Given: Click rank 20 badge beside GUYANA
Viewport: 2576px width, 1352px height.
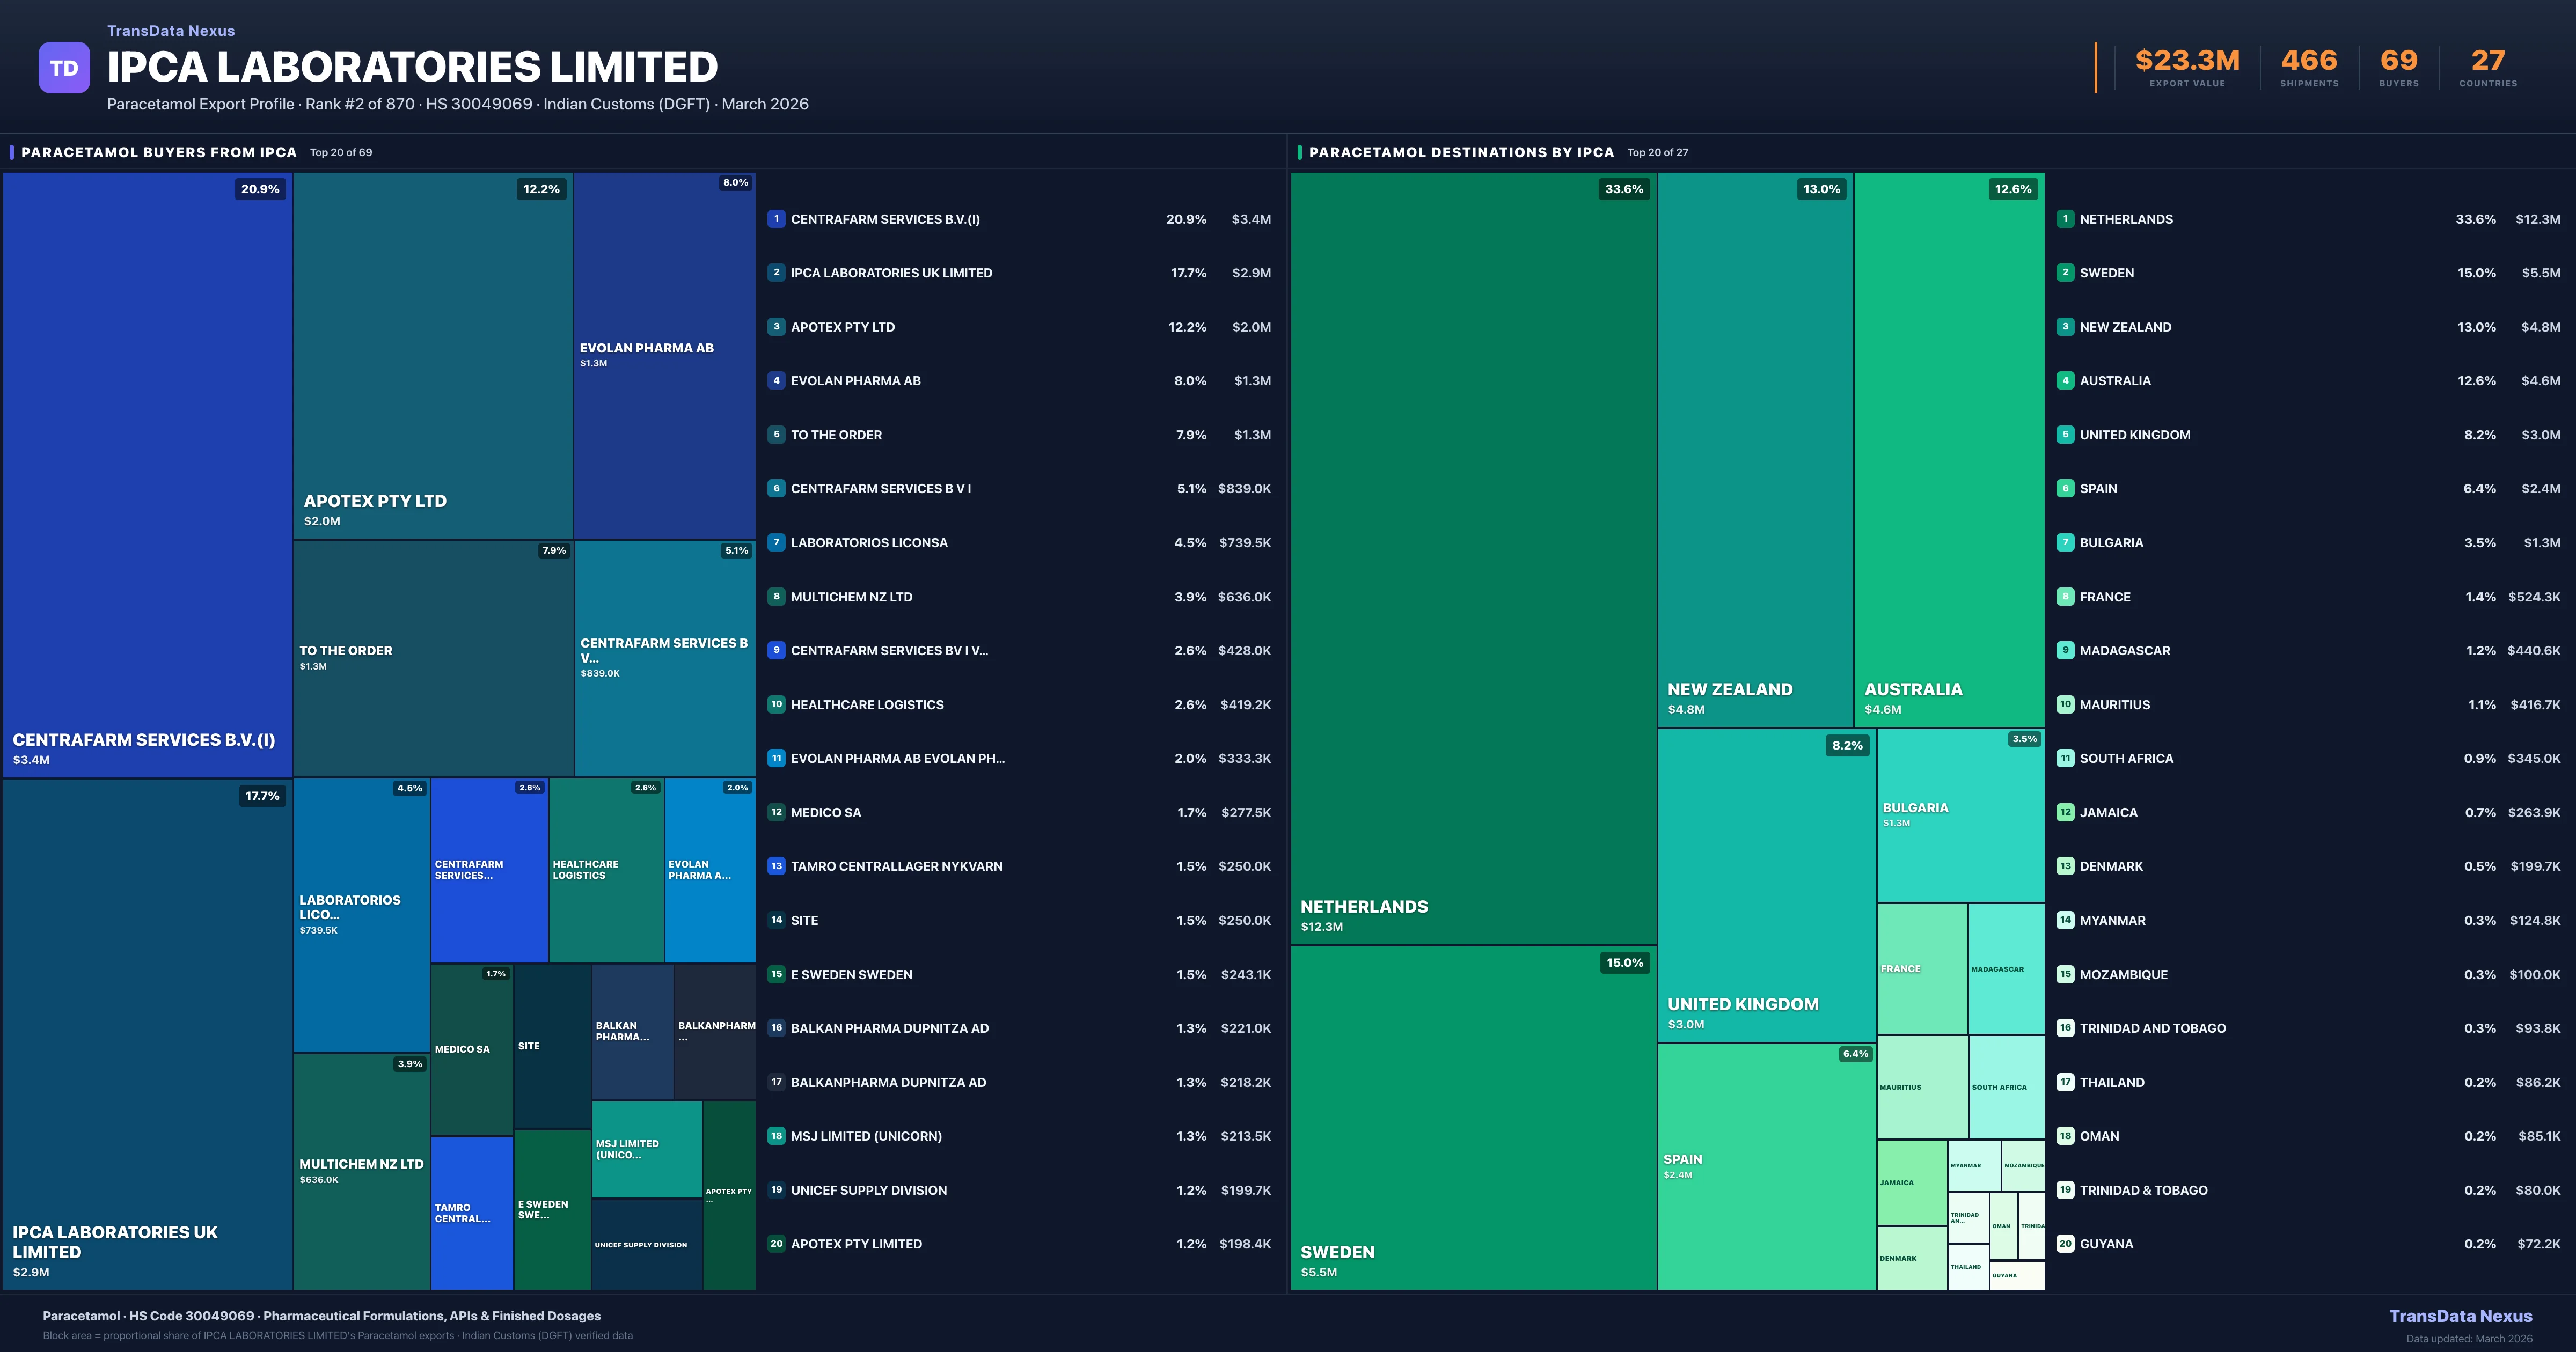Looking at the screenshot, I should pyautogui.click(x=2065, y=1244).
